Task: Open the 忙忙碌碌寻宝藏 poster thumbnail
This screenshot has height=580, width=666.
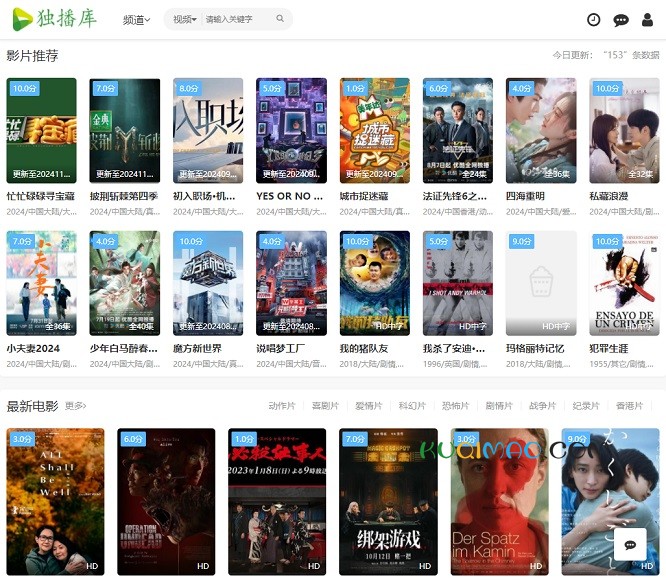Action: 41,130
